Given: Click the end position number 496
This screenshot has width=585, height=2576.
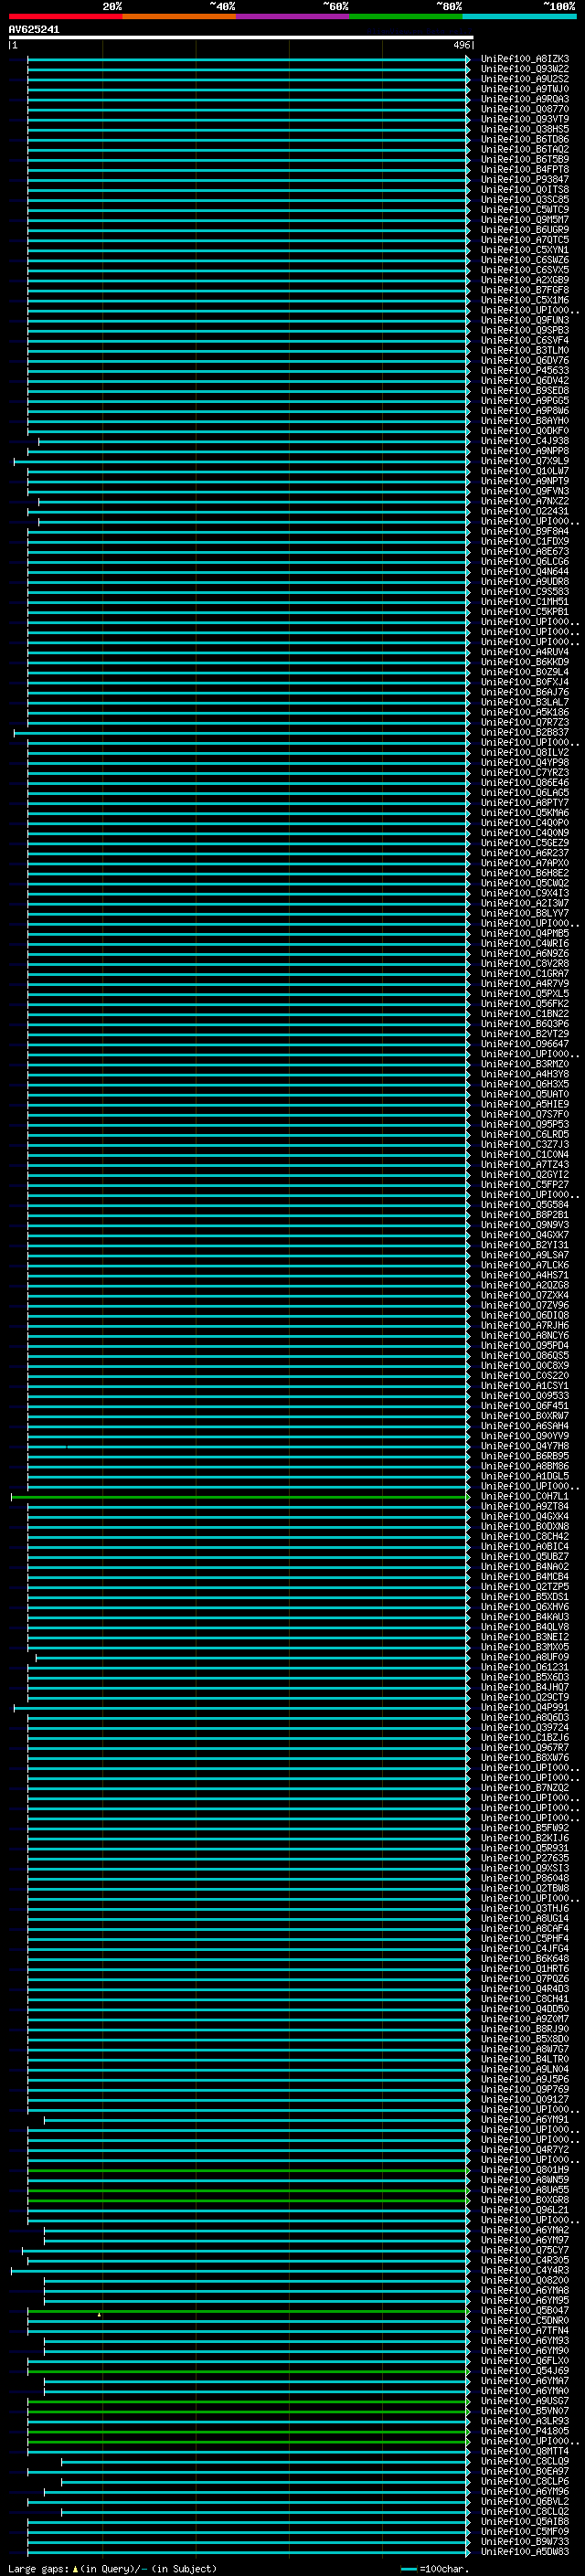Looking at the screenshot, I should [461, 45].
